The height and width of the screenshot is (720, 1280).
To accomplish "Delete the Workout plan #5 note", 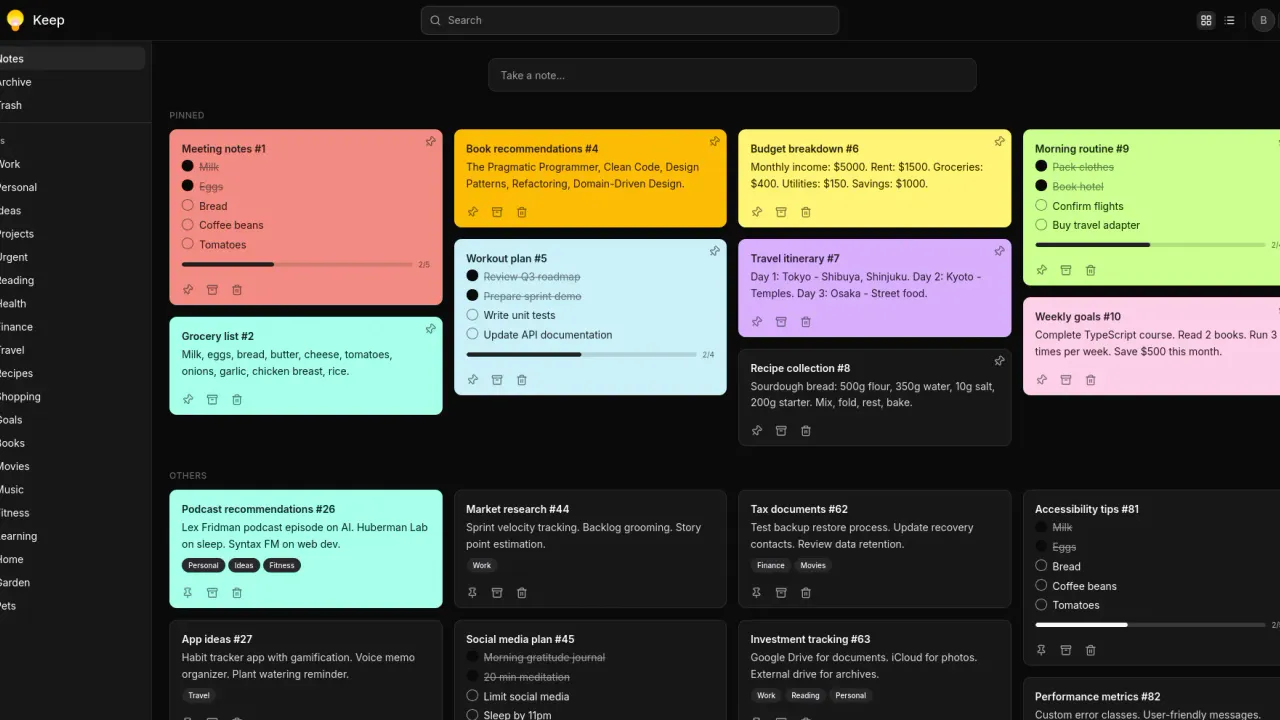I will click(522, 380).
